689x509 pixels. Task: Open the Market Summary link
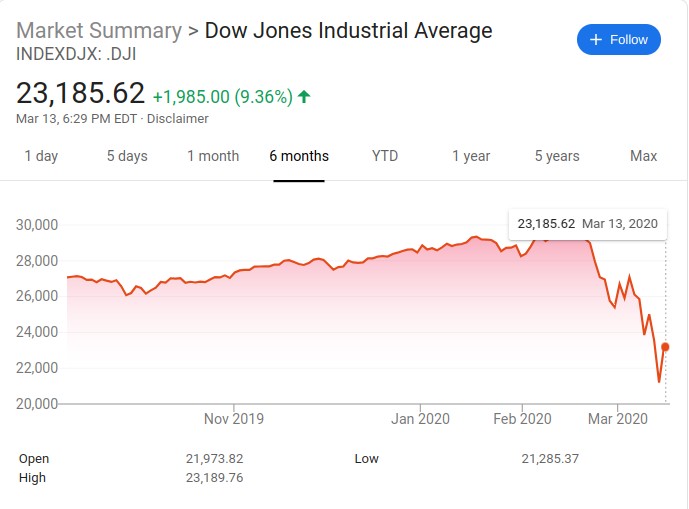click(99, 31)
